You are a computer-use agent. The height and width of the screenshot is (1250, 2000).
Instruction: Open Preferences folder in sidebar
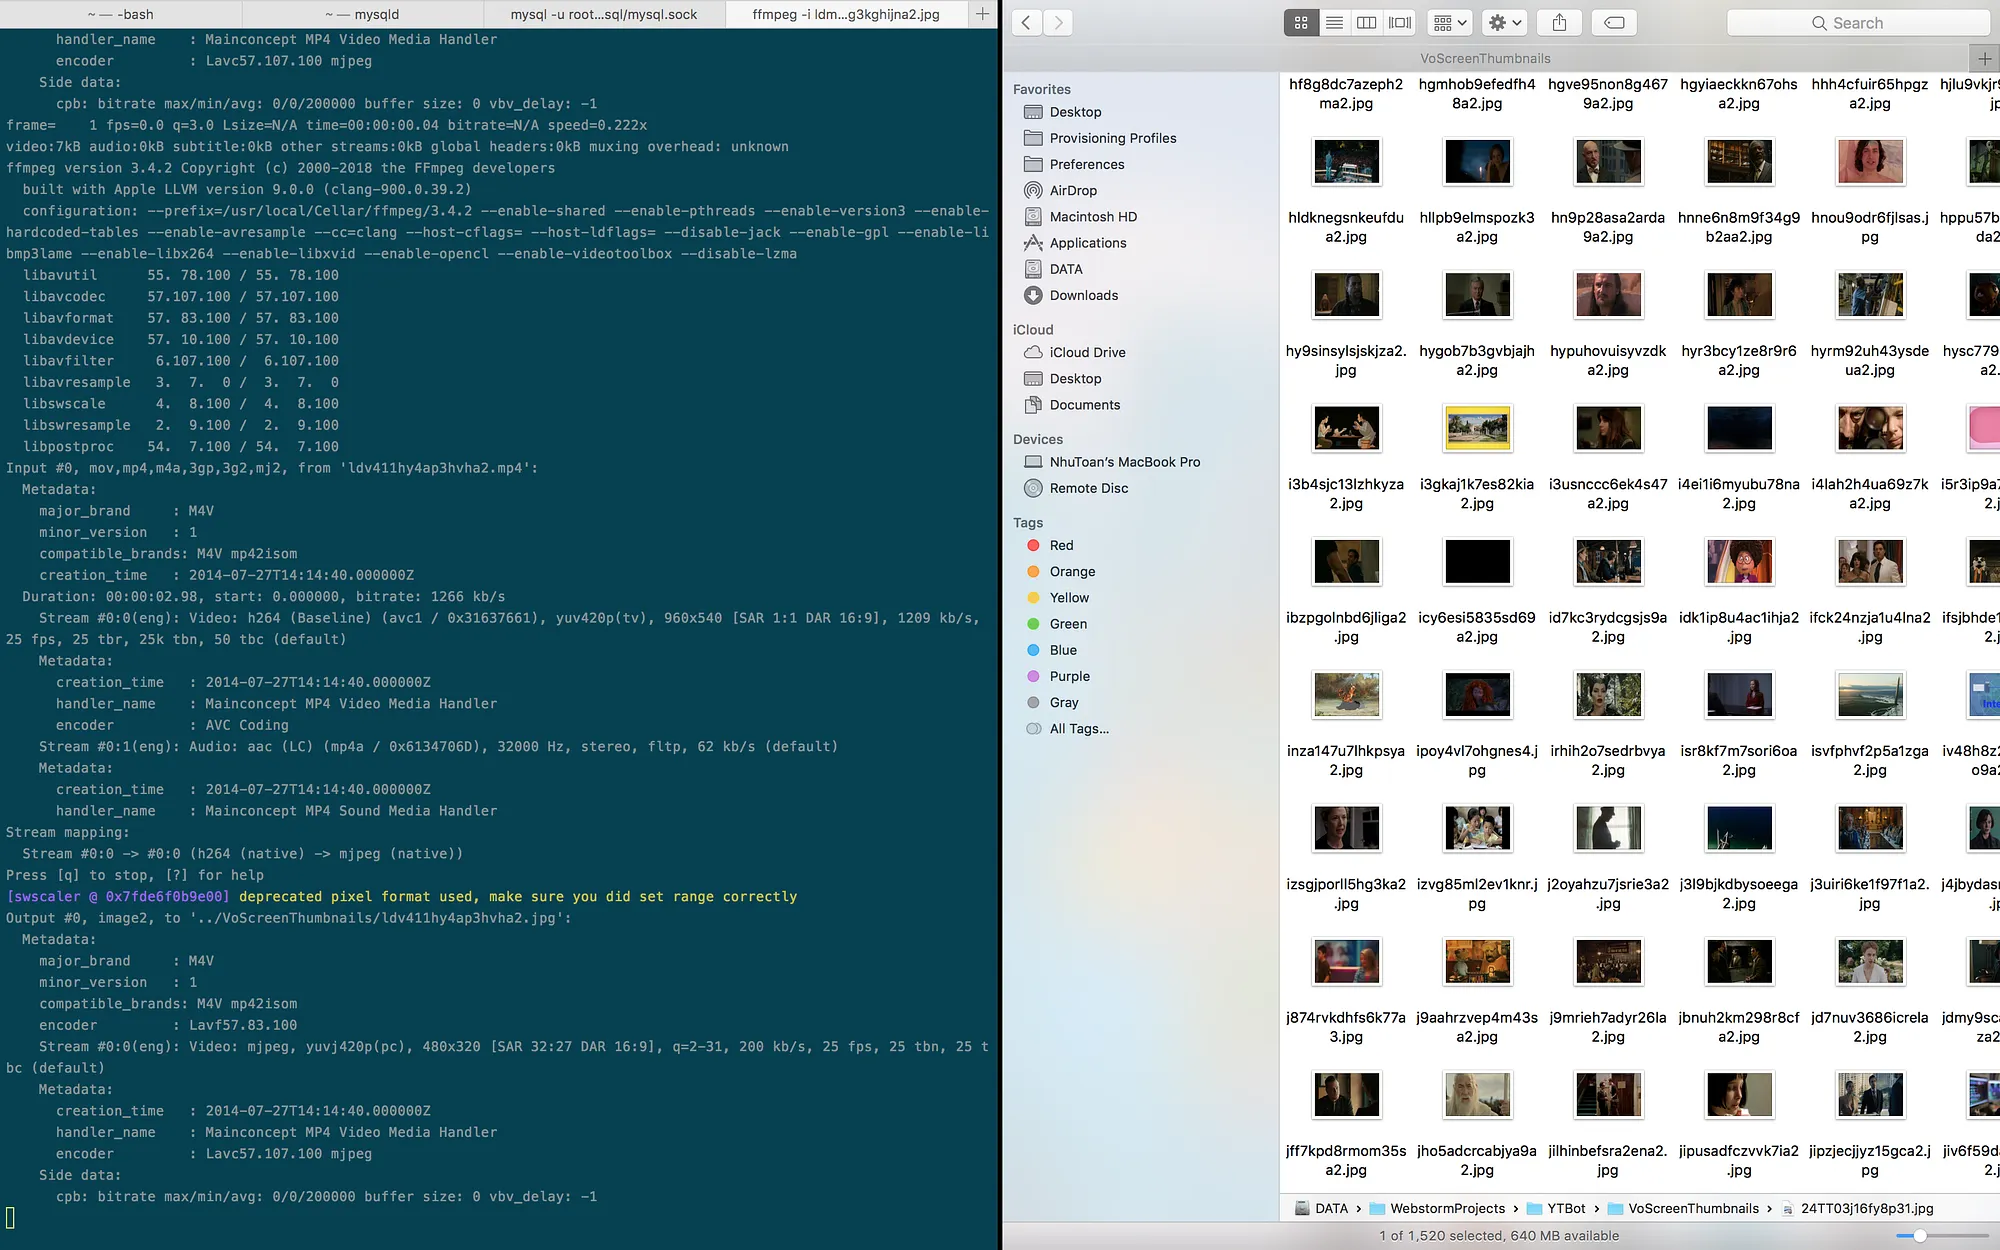pyautogui.click(x=1087, y=164)
